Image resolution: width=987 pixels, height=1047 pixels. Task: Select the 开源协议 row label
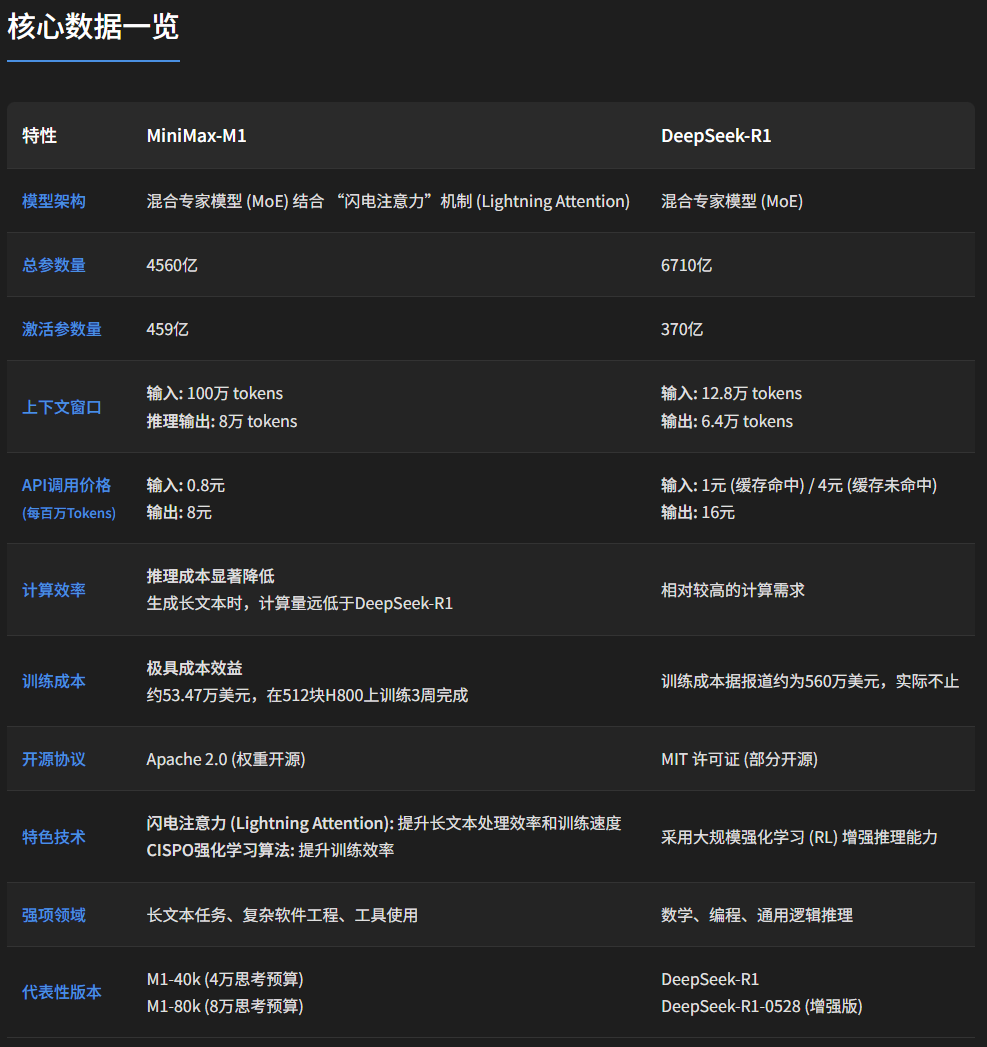point(53,759)
